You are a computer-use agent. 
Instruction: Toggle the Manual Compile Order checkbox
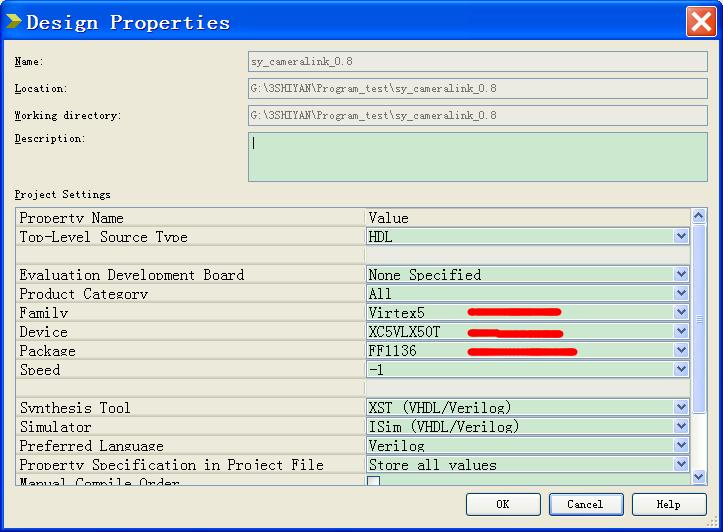tap(373, 481)
